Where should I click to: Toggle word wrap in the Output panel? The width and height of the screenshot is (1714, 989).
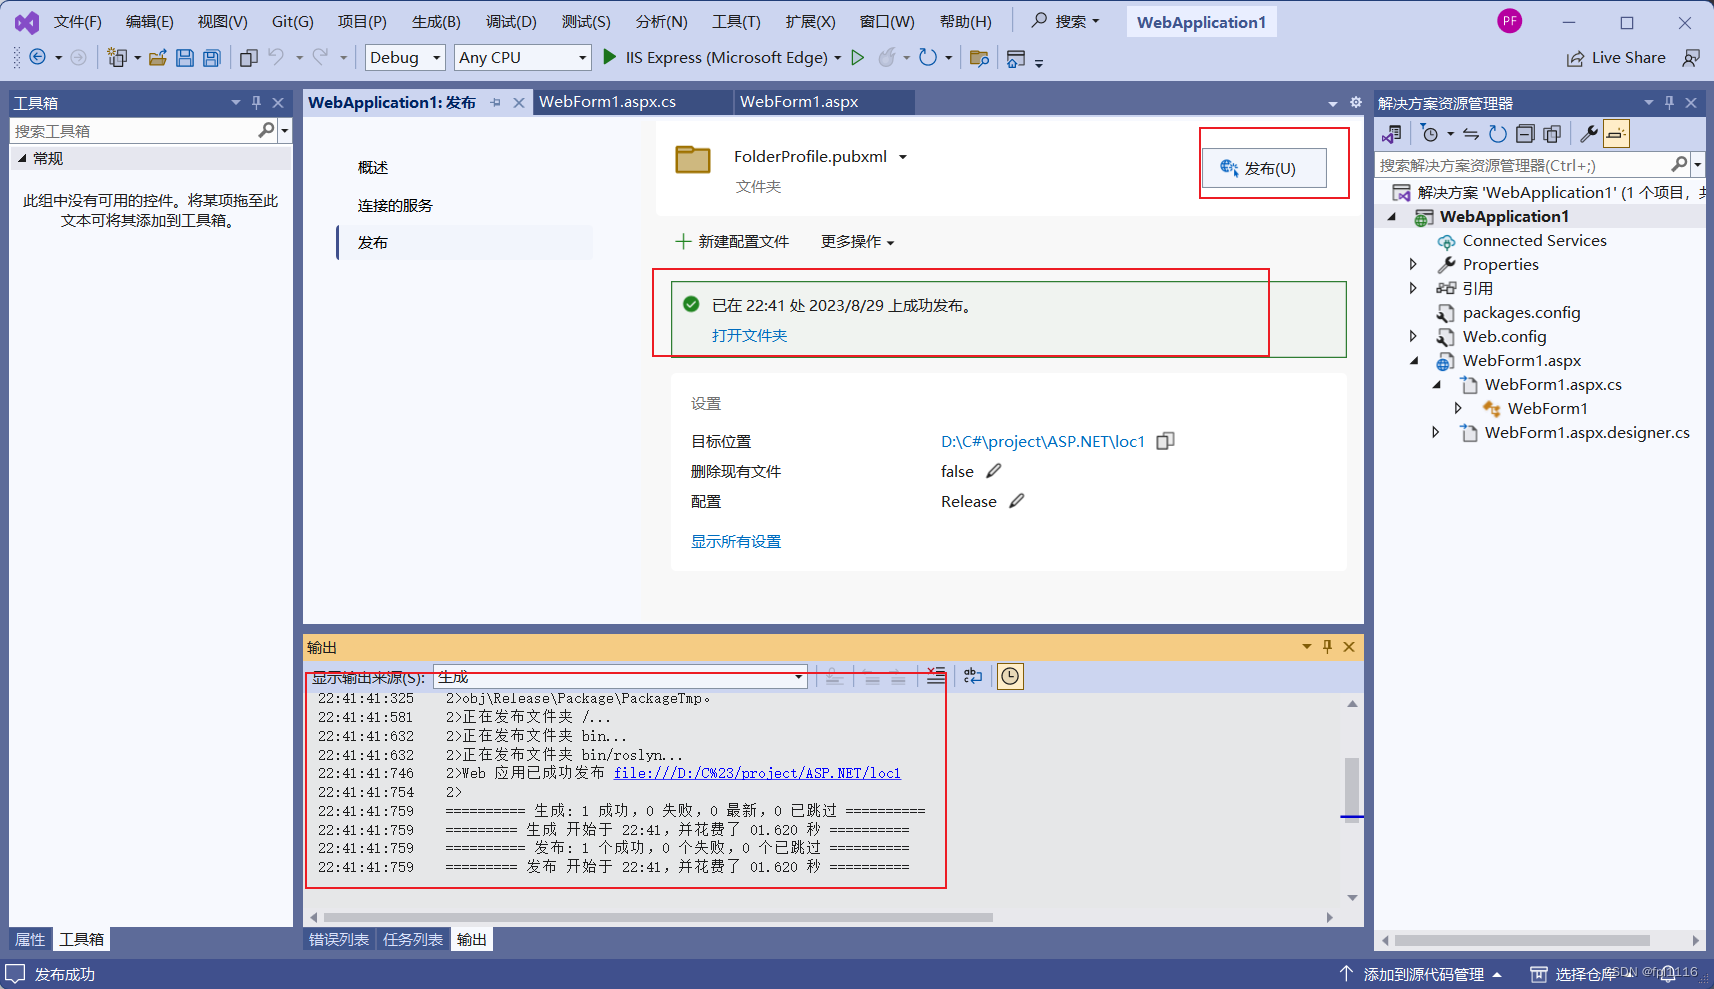[x=973, y=677]
